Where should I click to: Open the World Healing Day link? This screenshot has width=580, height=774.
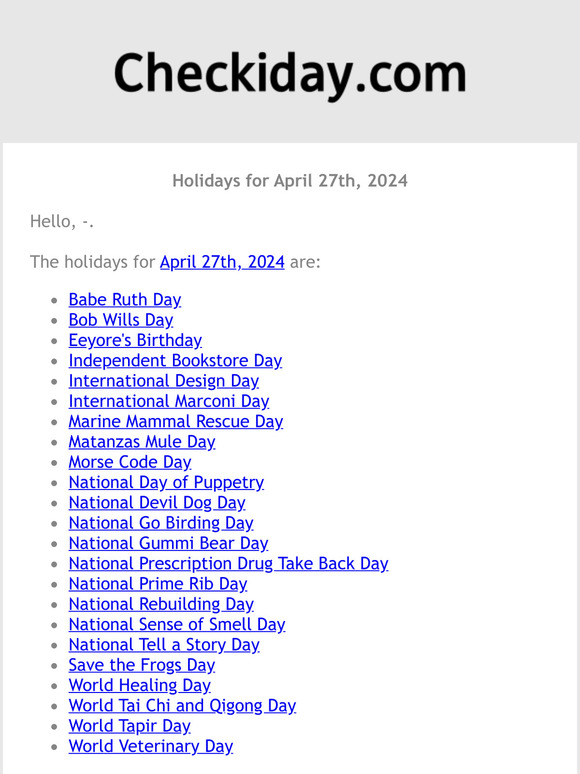coord(140,685)
